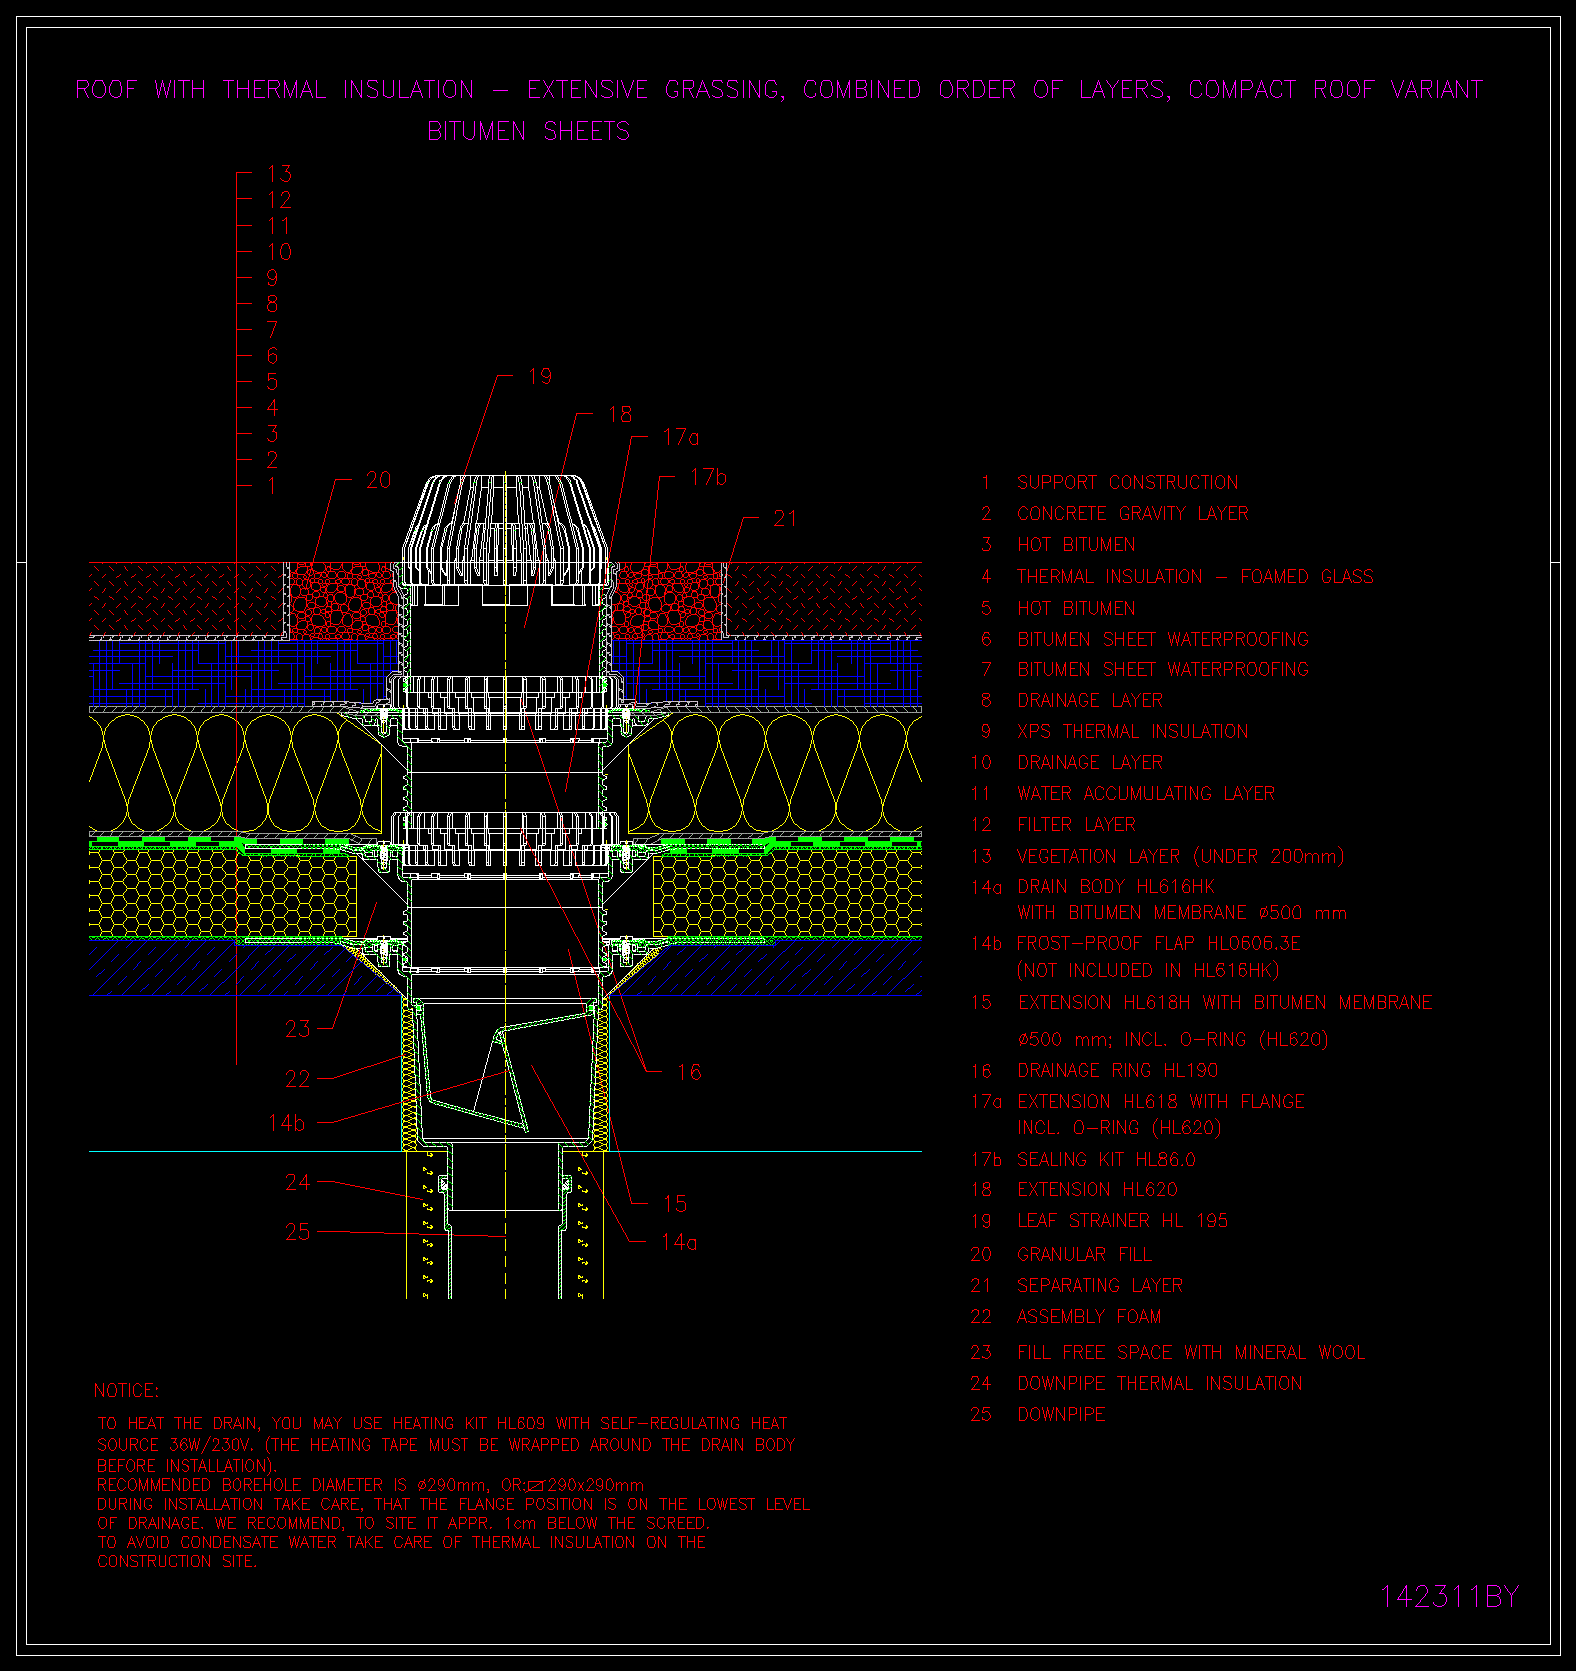Click 'VEGETATION LAYER (UNDER 200mm)' text
The width and height of the screenshot is (1576, 1671).
pyautogui.click(x=1180, y=857)
